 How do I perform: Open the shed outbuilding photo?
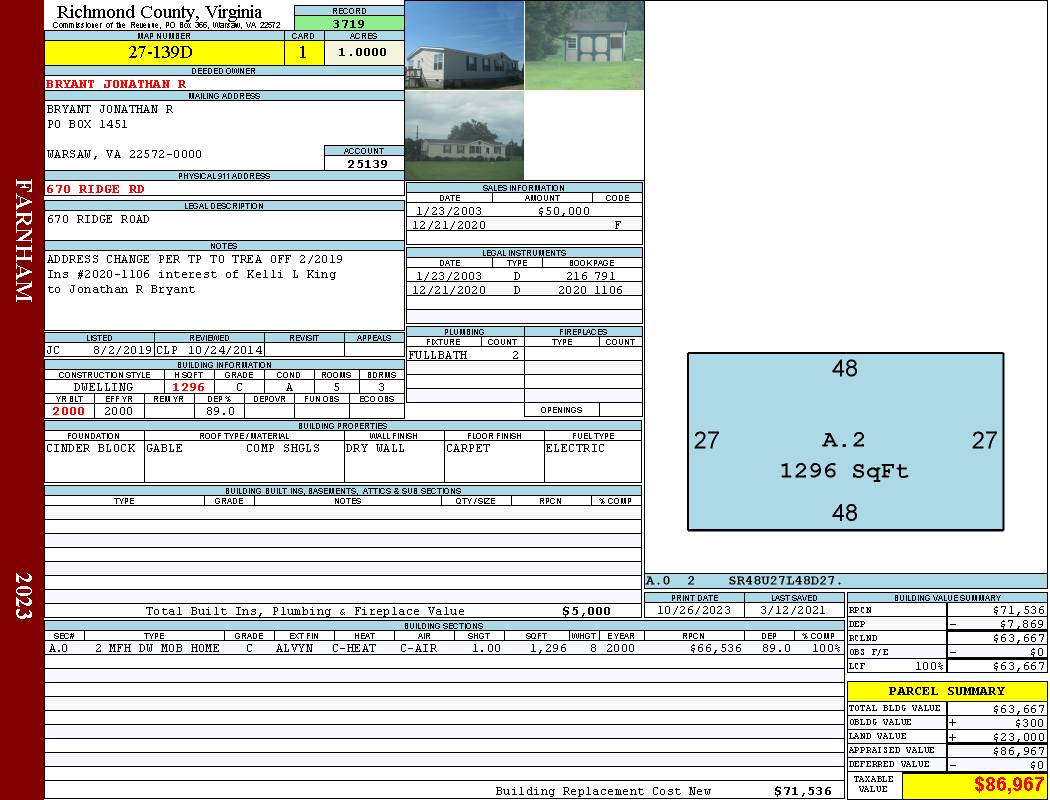pyautogui.click(x=584, y=45)
